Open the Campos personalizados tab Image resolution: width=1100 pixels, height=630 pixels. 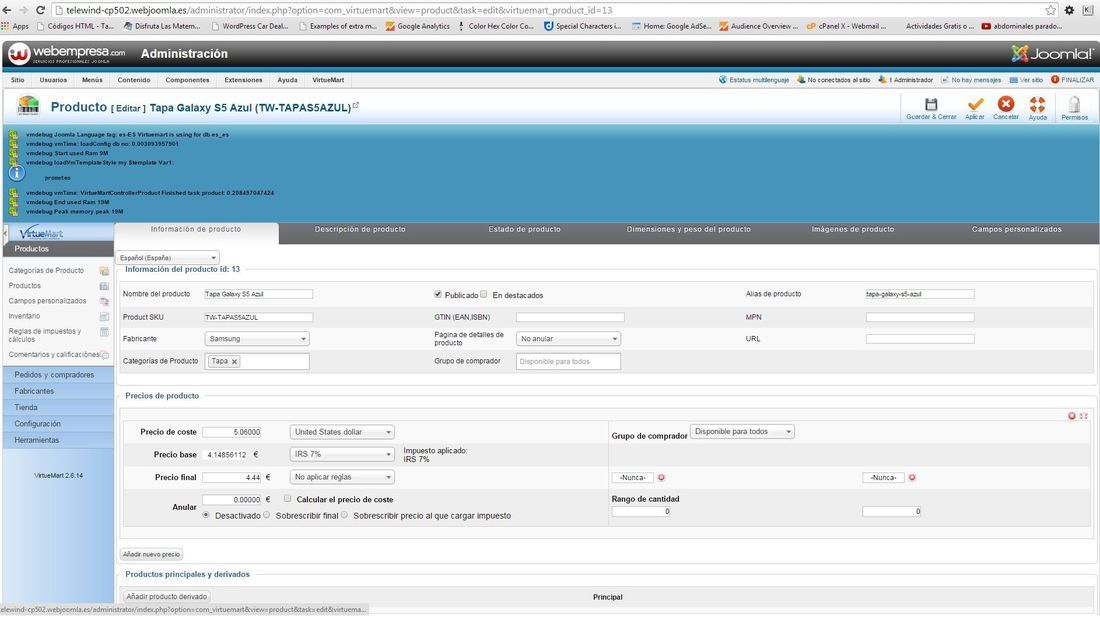[x=1017, y=229]
